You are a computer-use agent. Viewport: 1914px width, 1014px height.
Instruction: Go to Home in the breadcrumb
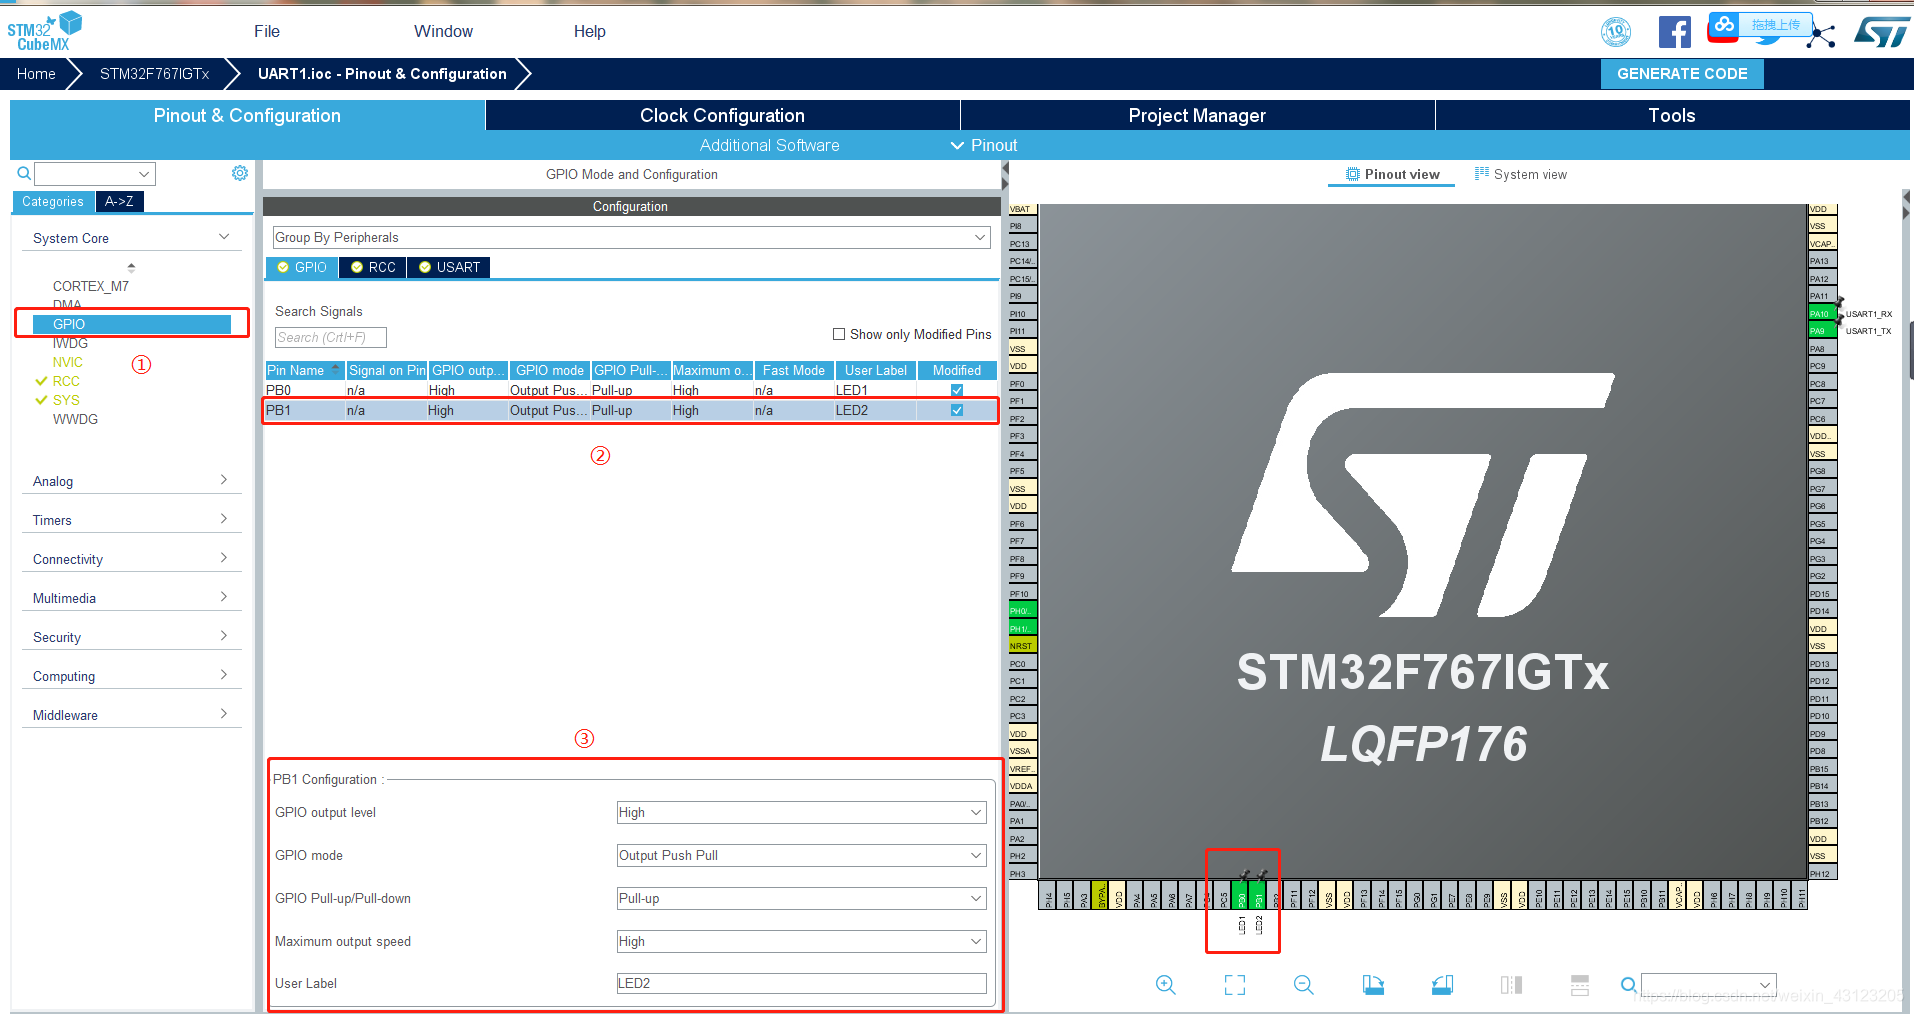[36, 74]
